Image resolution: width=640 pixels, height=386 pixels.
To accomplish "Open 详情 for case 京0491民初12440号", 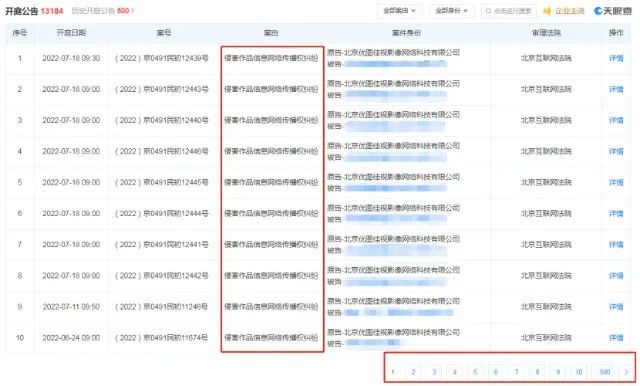I will 616,120.
